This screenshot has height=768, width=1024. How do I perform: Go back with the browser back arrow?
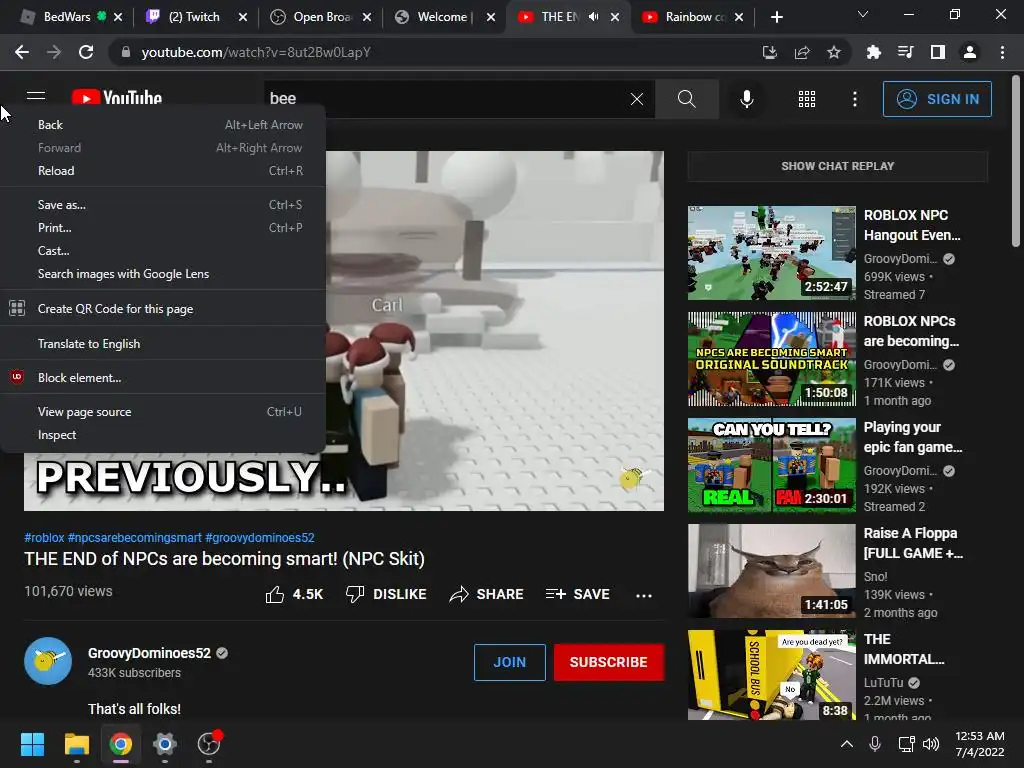point(22,52)
